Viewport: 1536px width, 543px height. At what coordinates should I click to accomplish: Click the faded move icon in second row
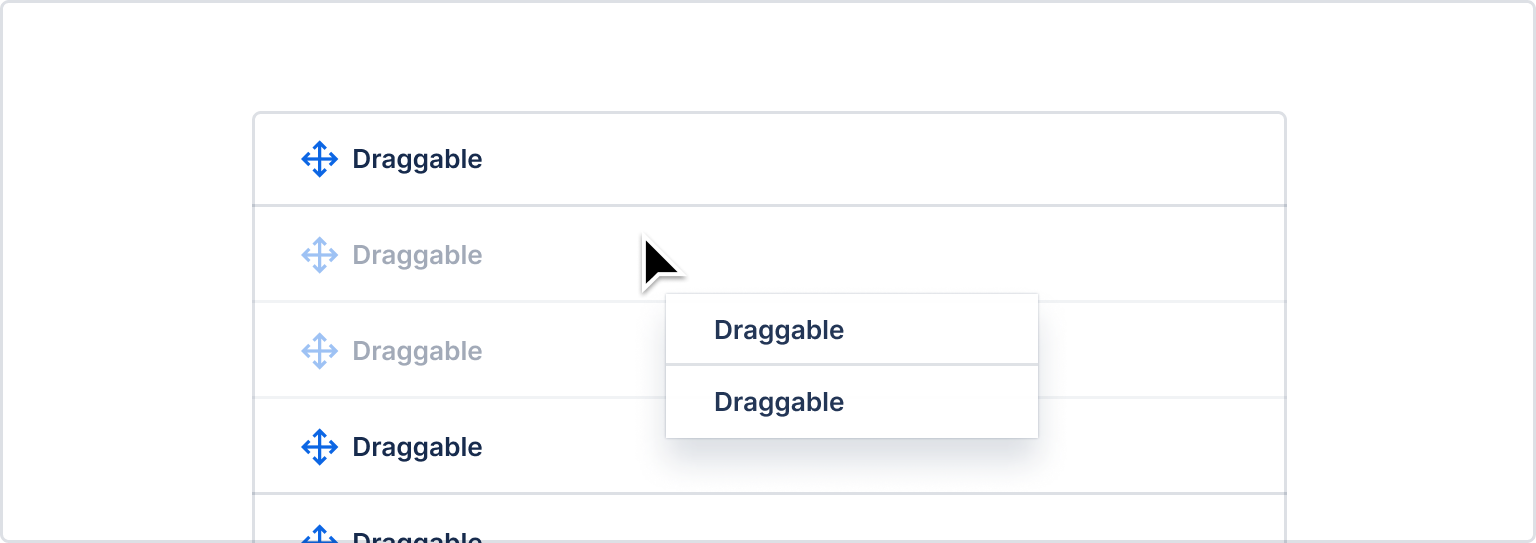coord(319,255)
